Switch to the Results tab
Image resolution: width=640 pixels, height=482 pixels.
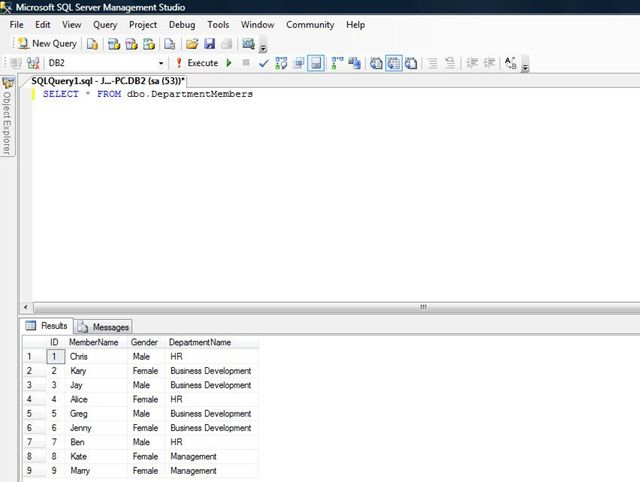point(47,326)
